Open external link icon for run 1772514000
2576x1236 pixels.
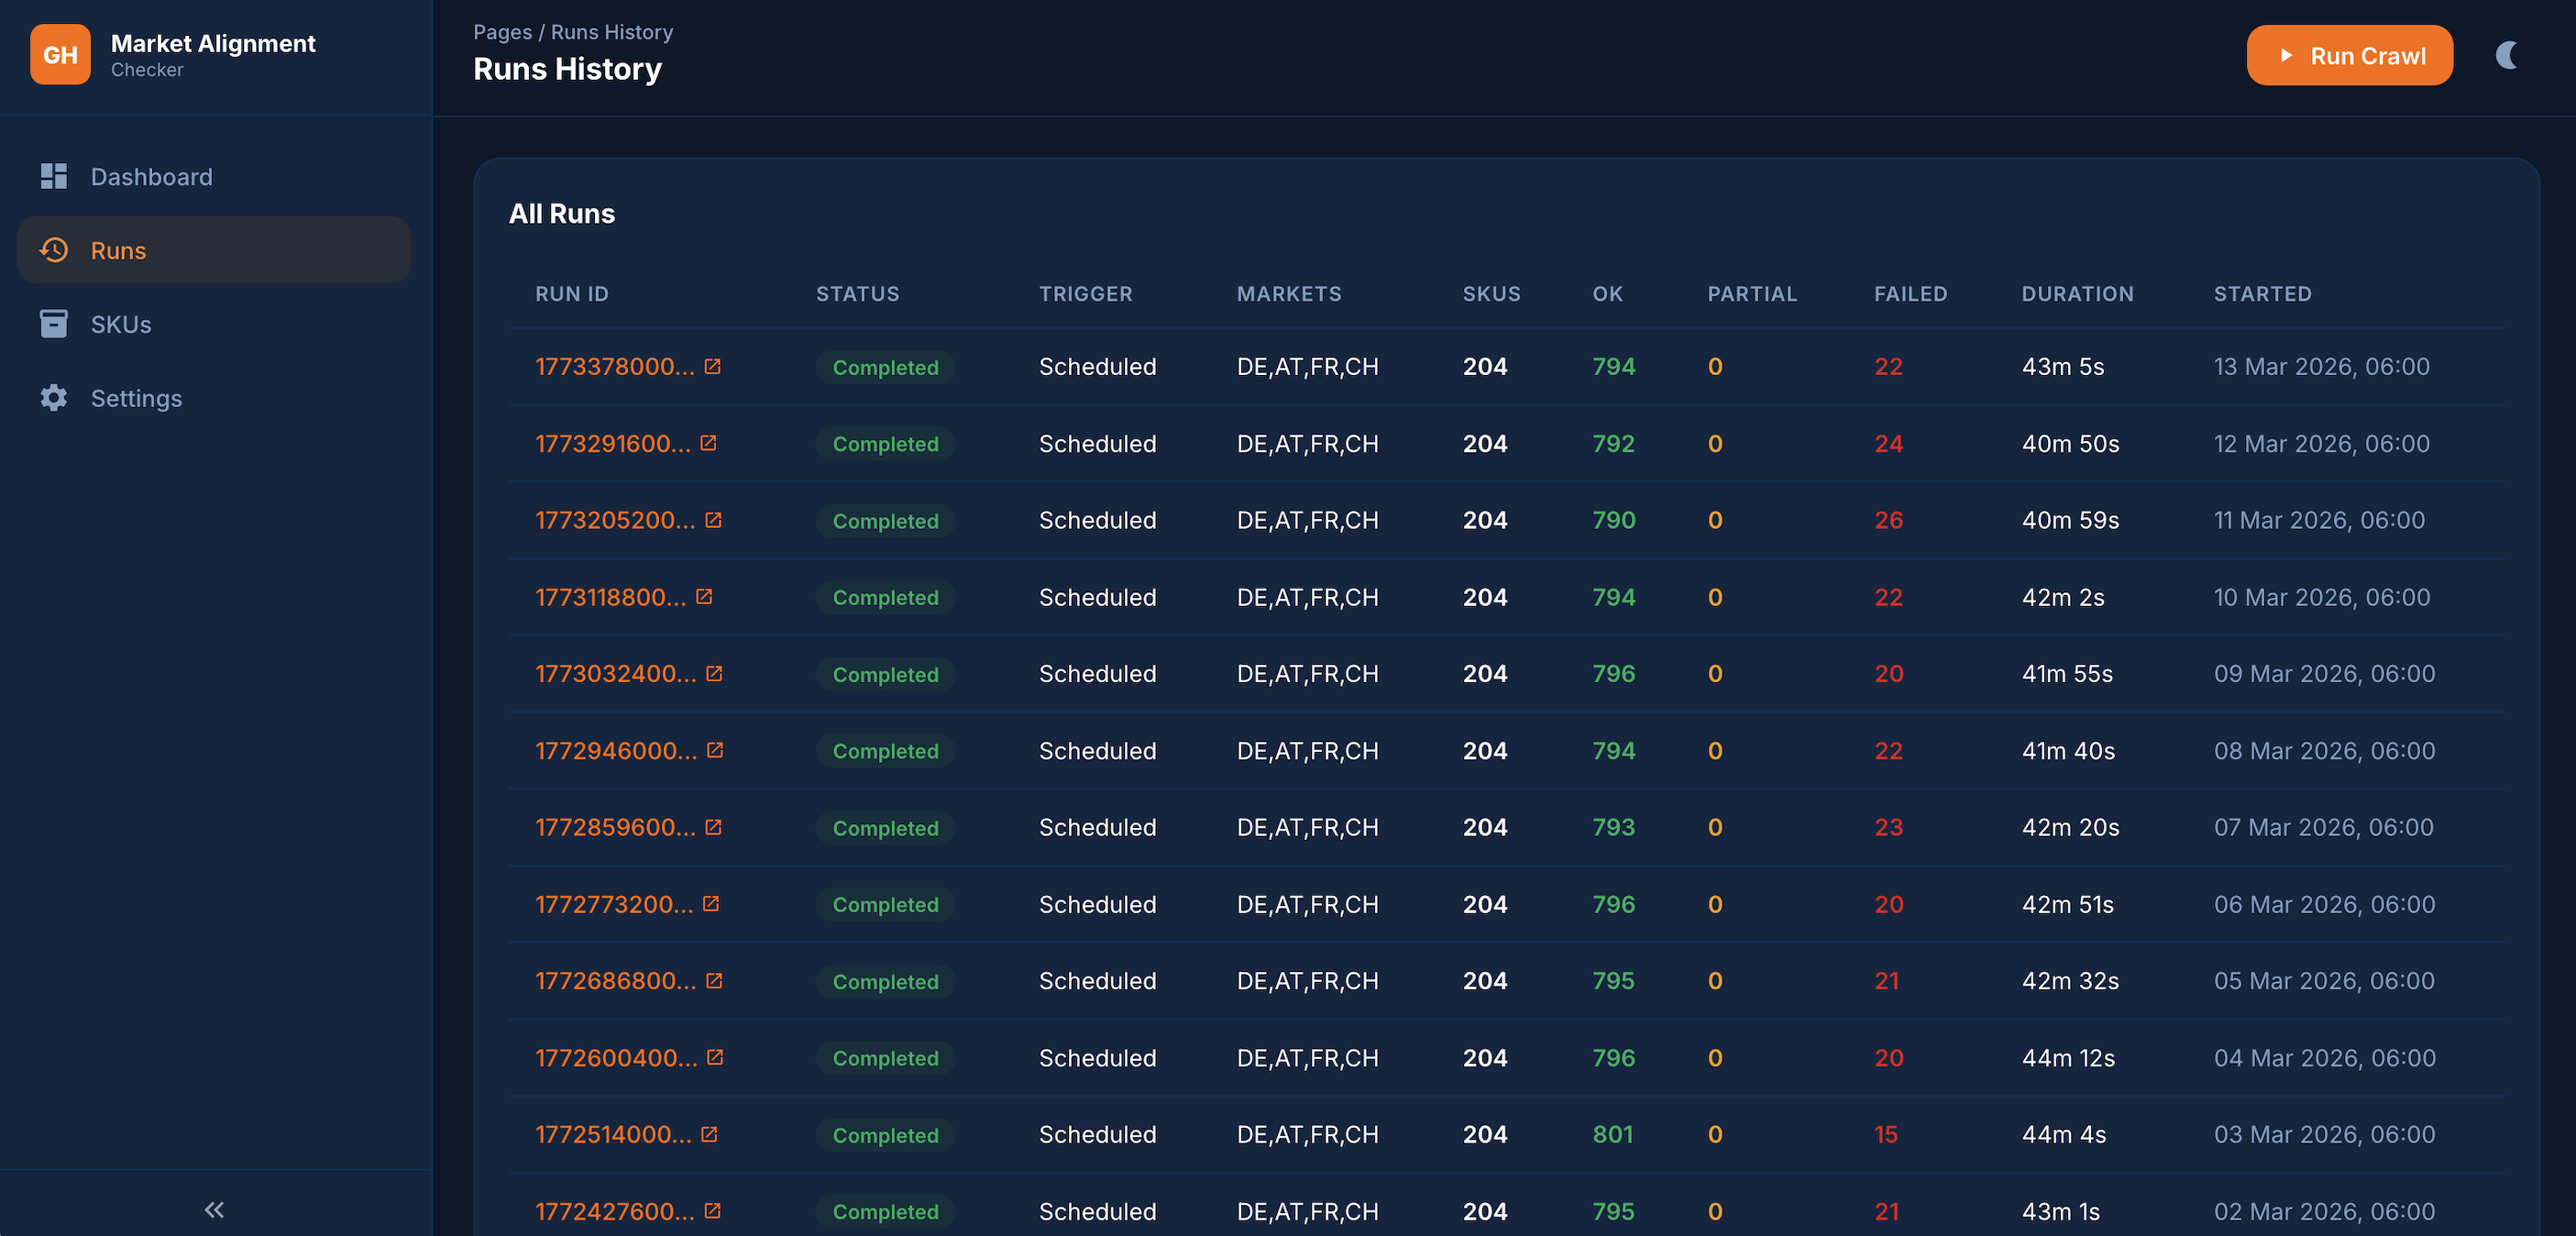click(x=709, y=1134)
